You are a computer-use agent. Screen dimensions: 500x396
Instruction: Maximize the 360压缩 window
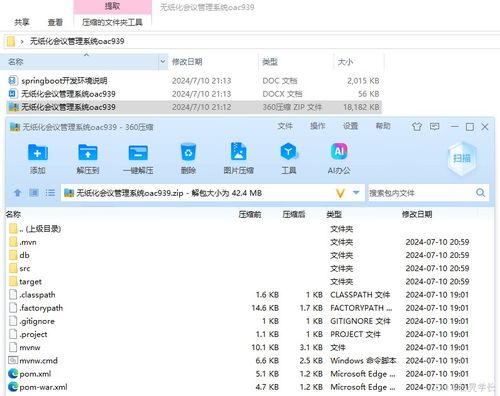point(470,127)
